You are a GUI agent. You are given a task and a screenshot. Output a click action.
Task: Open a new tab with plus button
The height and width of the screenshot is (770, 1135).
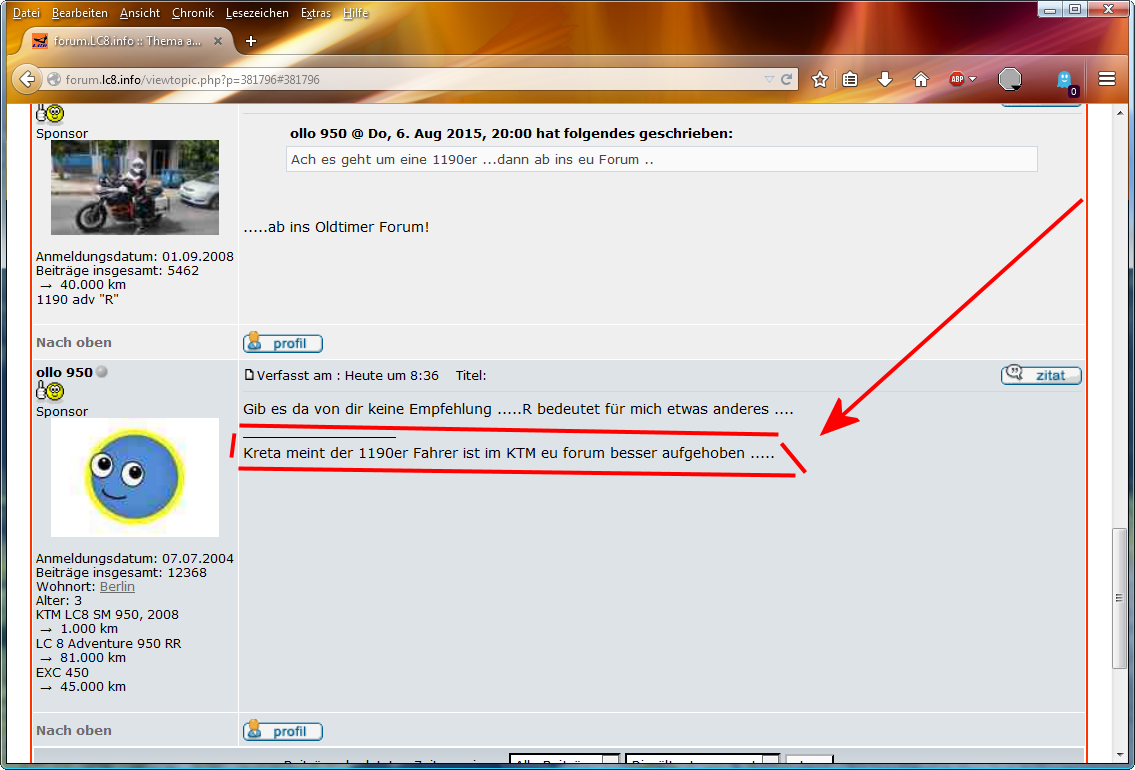251,41
